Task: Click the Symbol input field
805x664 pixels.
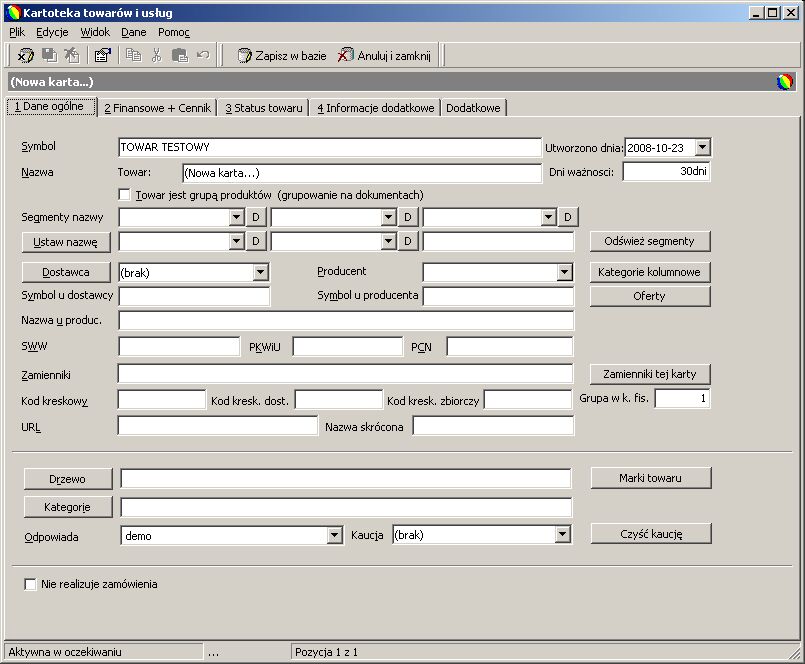Action: [330, 147]
